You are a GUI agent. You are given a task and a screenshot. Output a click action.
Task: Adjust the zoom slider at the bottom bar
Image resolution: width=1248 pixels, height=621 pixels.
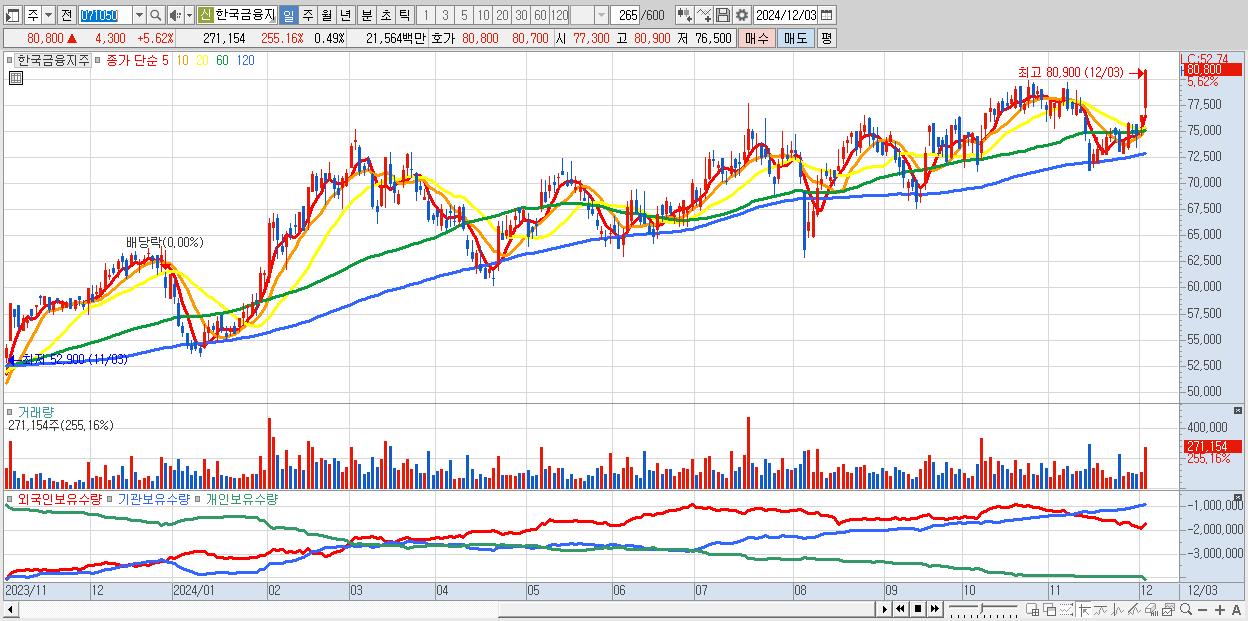982,608
